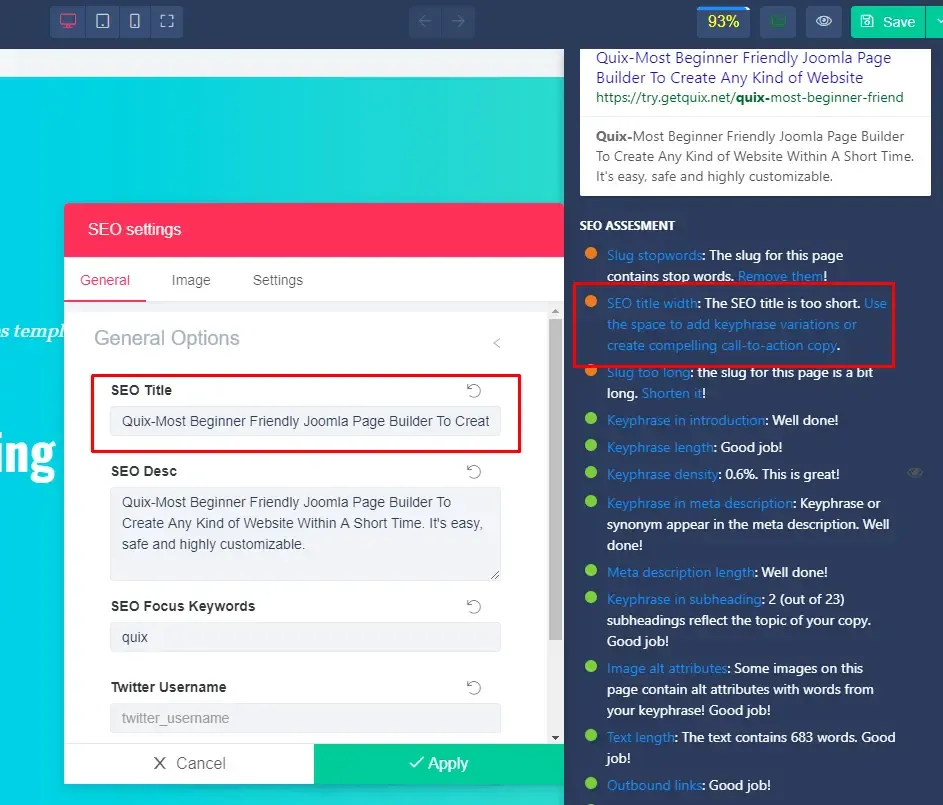Click the green icon next to 93%

778,22
